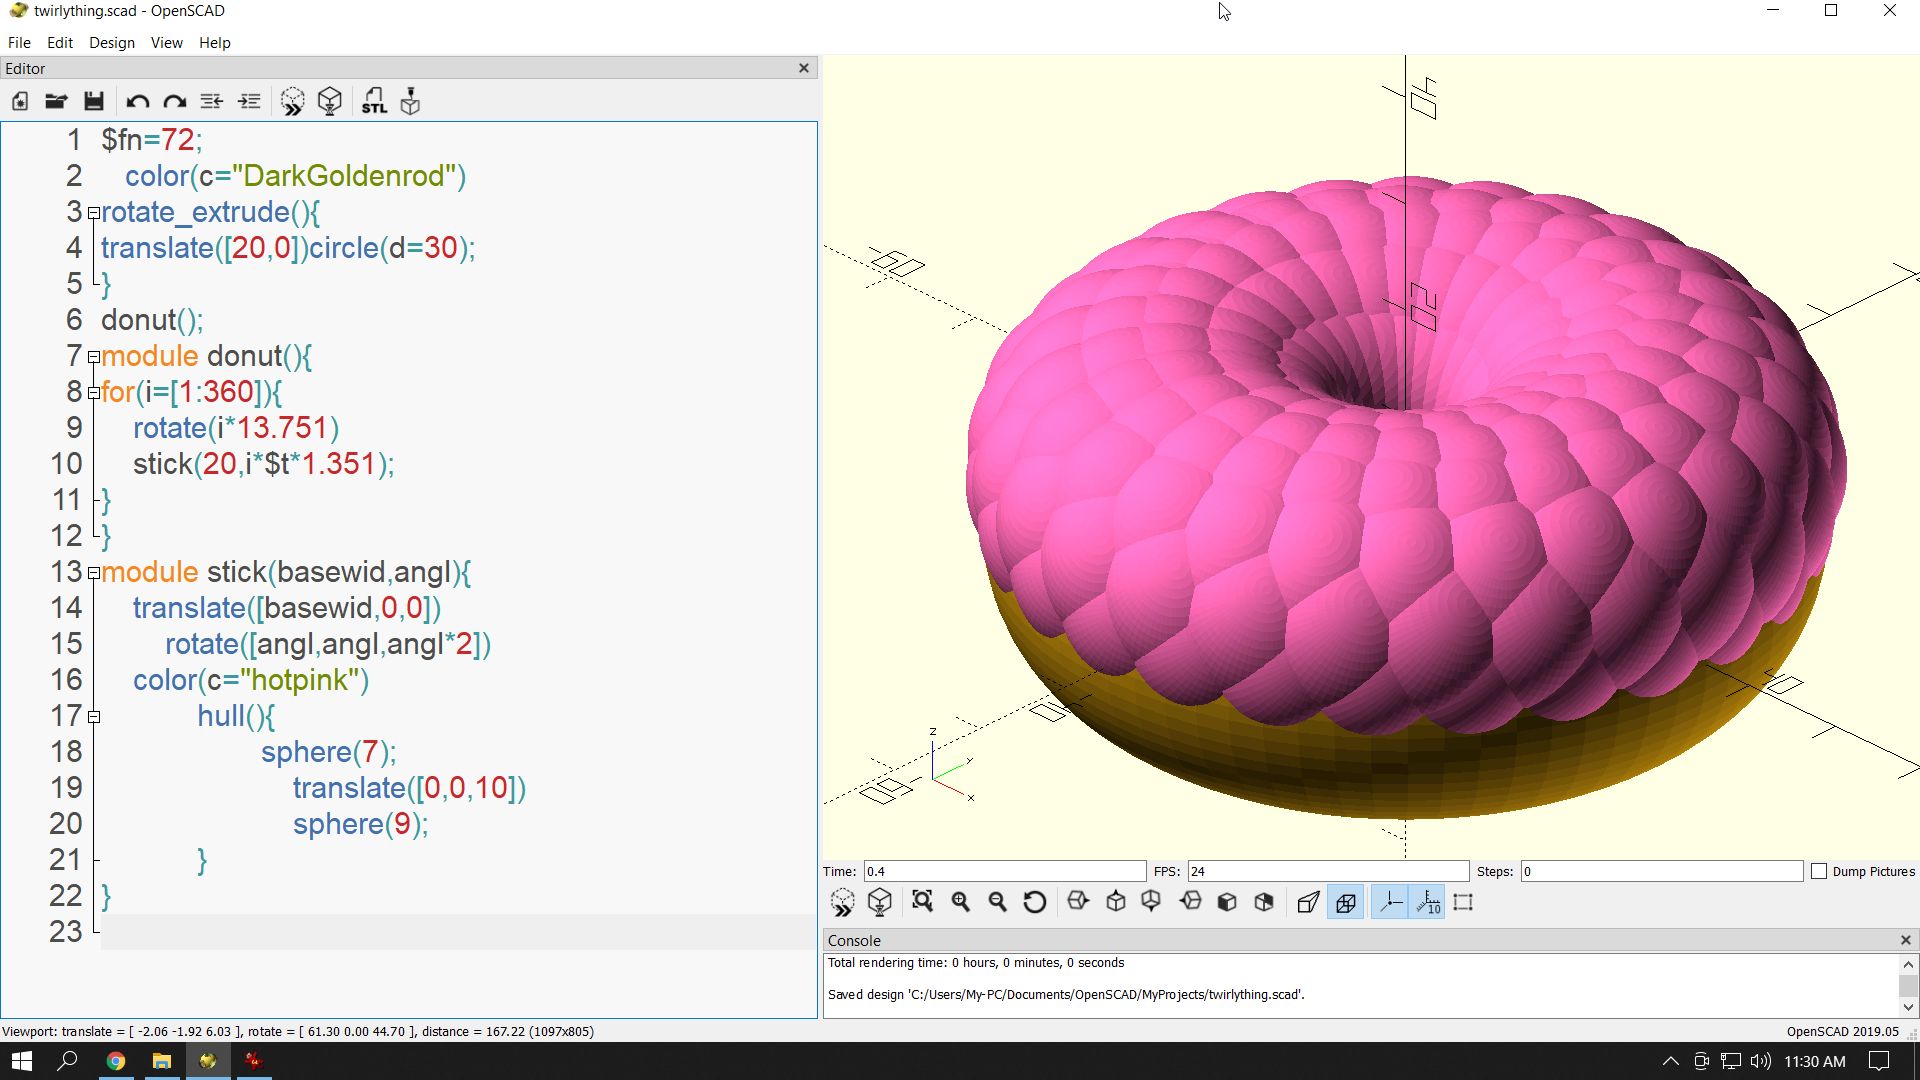Image resolution: width=1920 pixels, height=1080 pixels.
Task: Collapse module donut fold marker line 7
Action: 94,357
